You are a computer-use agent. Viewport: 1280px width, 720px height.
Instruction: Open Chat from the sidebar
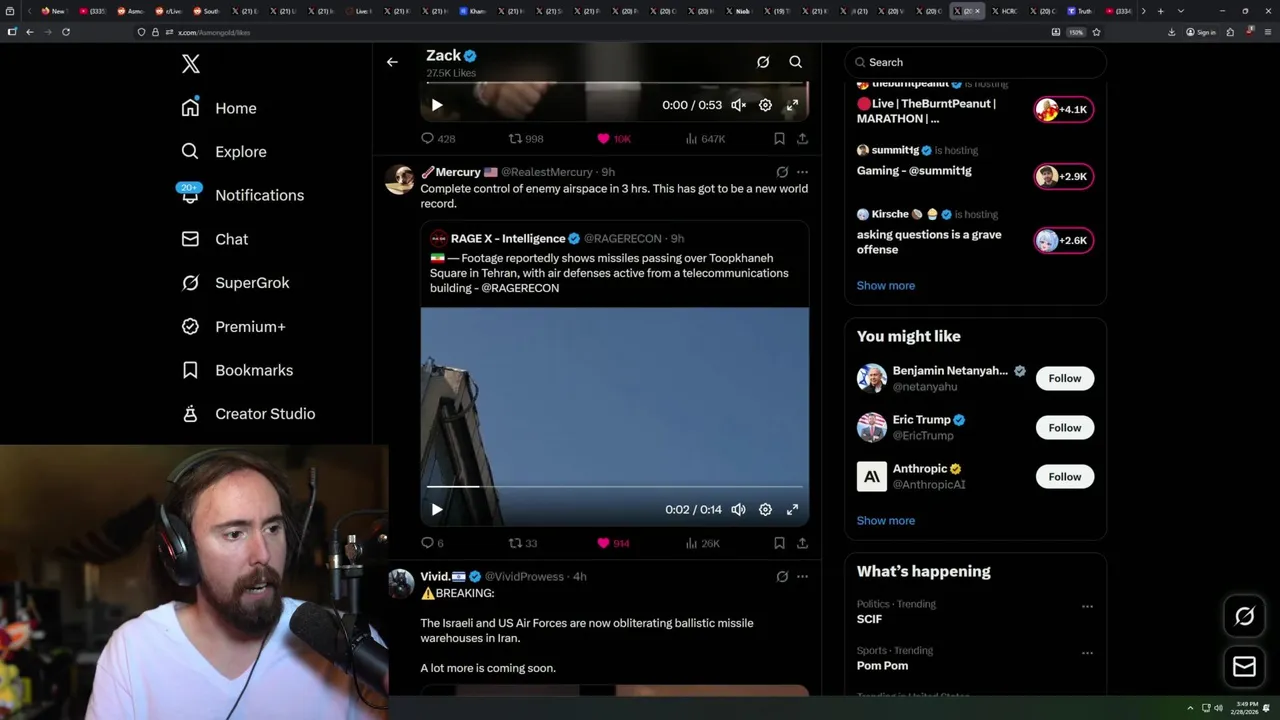215,239
